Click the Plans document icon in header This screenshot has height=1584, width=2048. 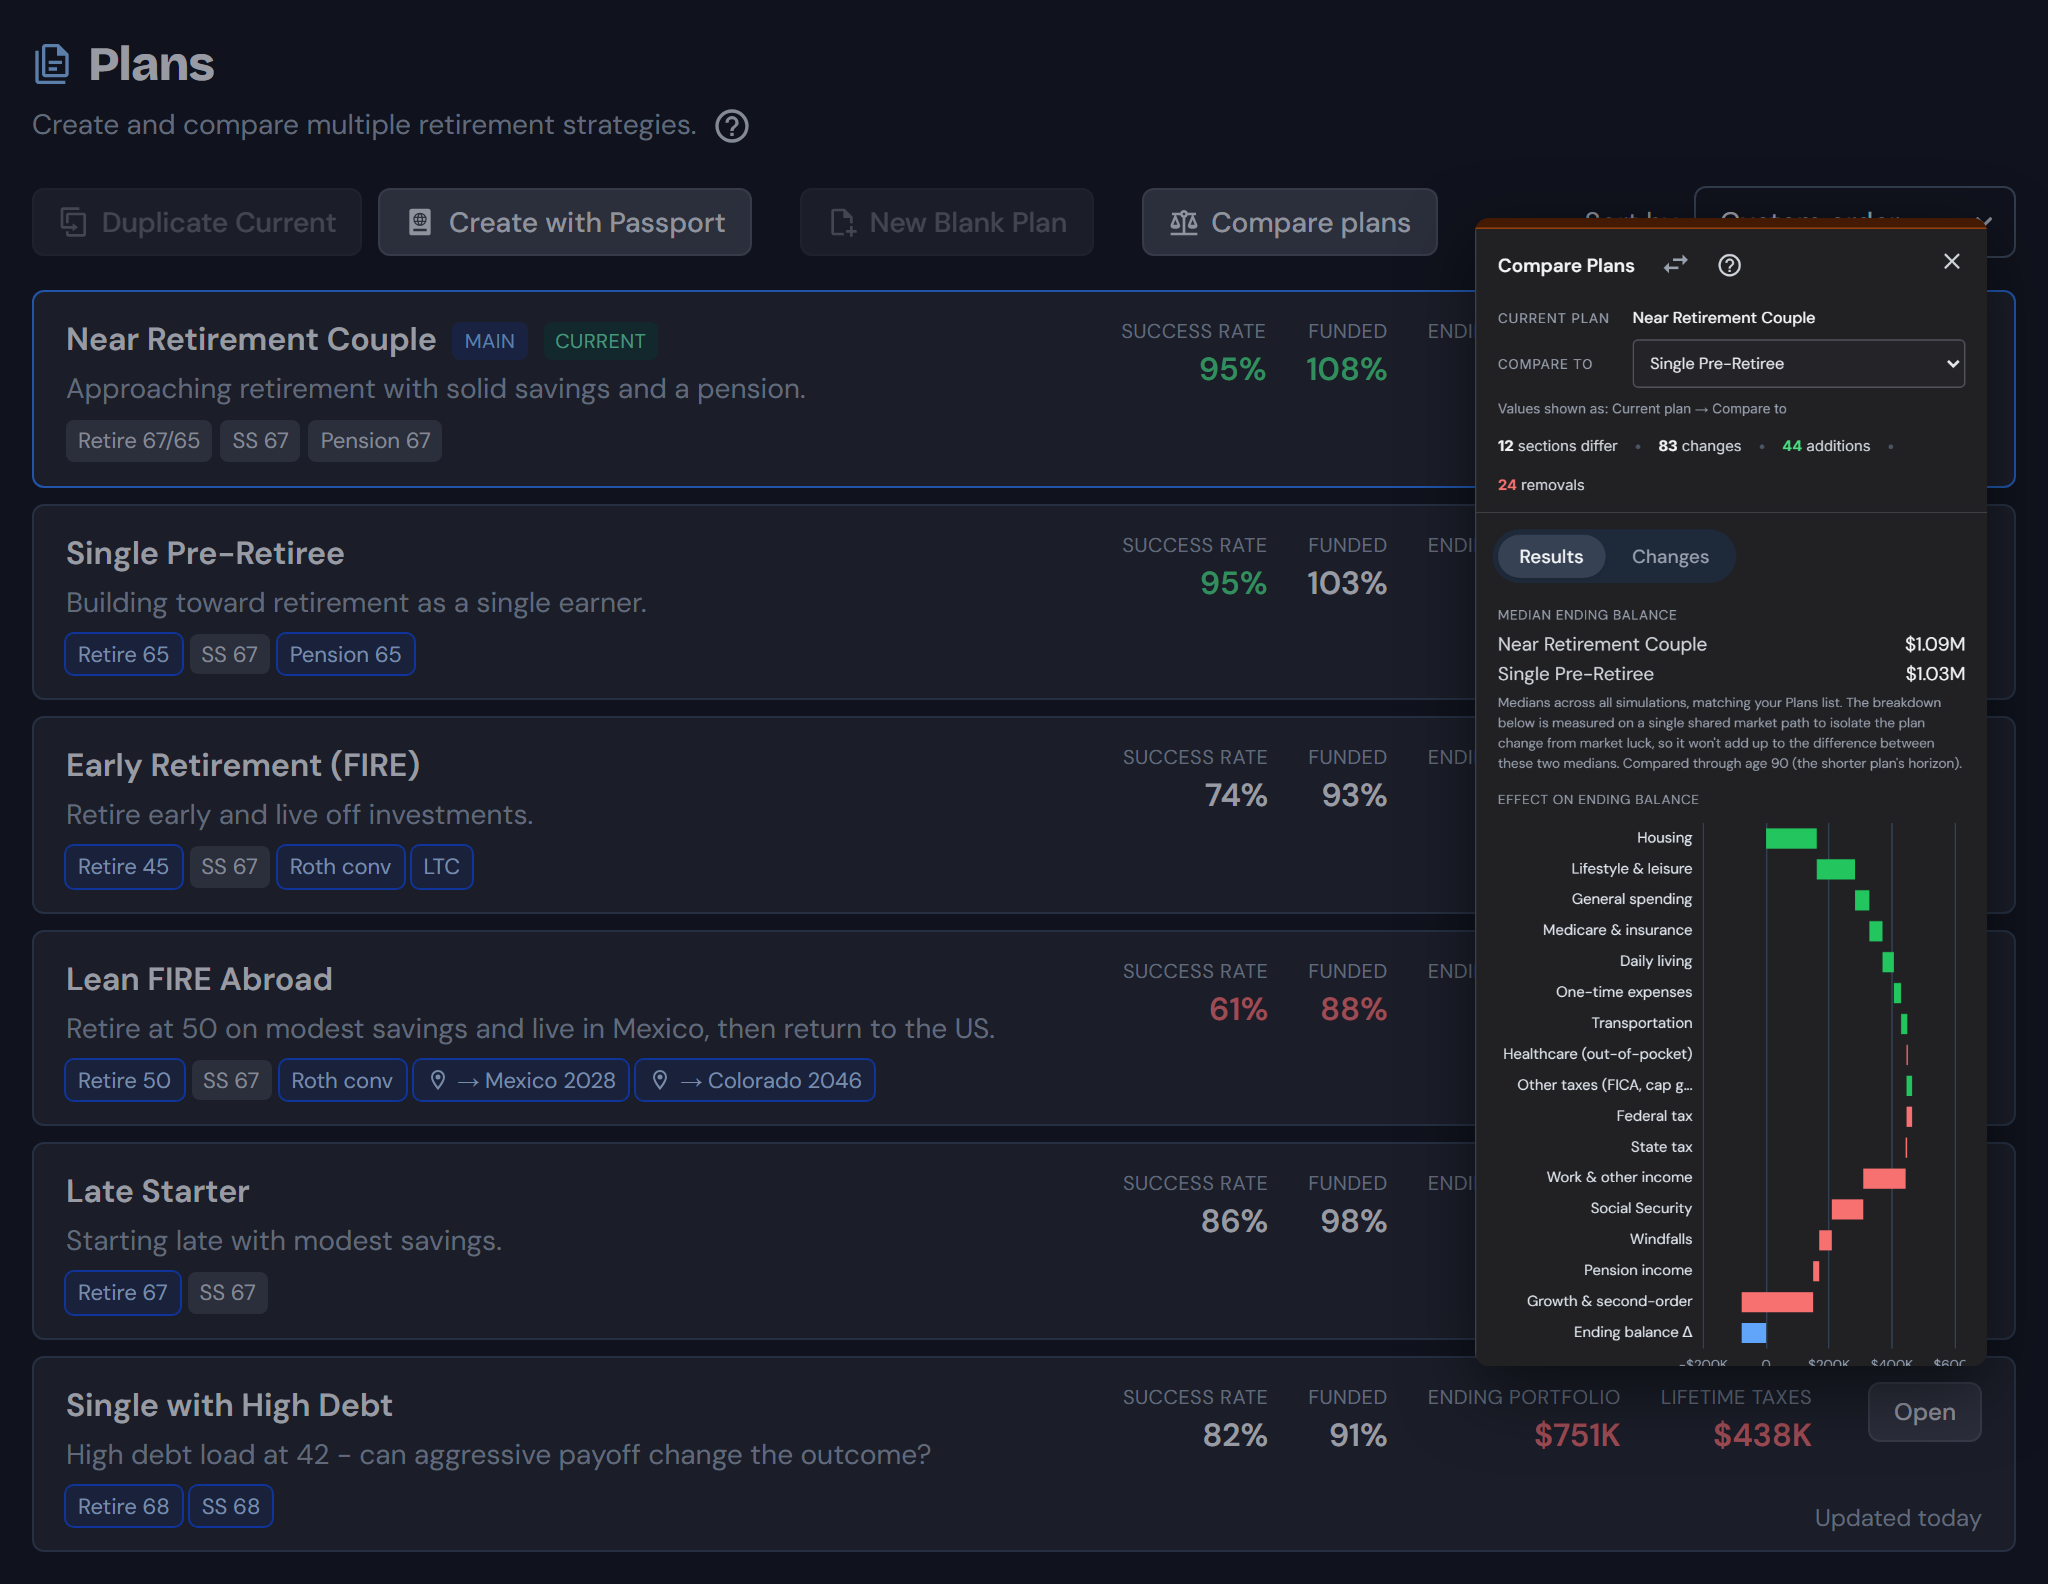pyautogui.click(x=52, y=64)
